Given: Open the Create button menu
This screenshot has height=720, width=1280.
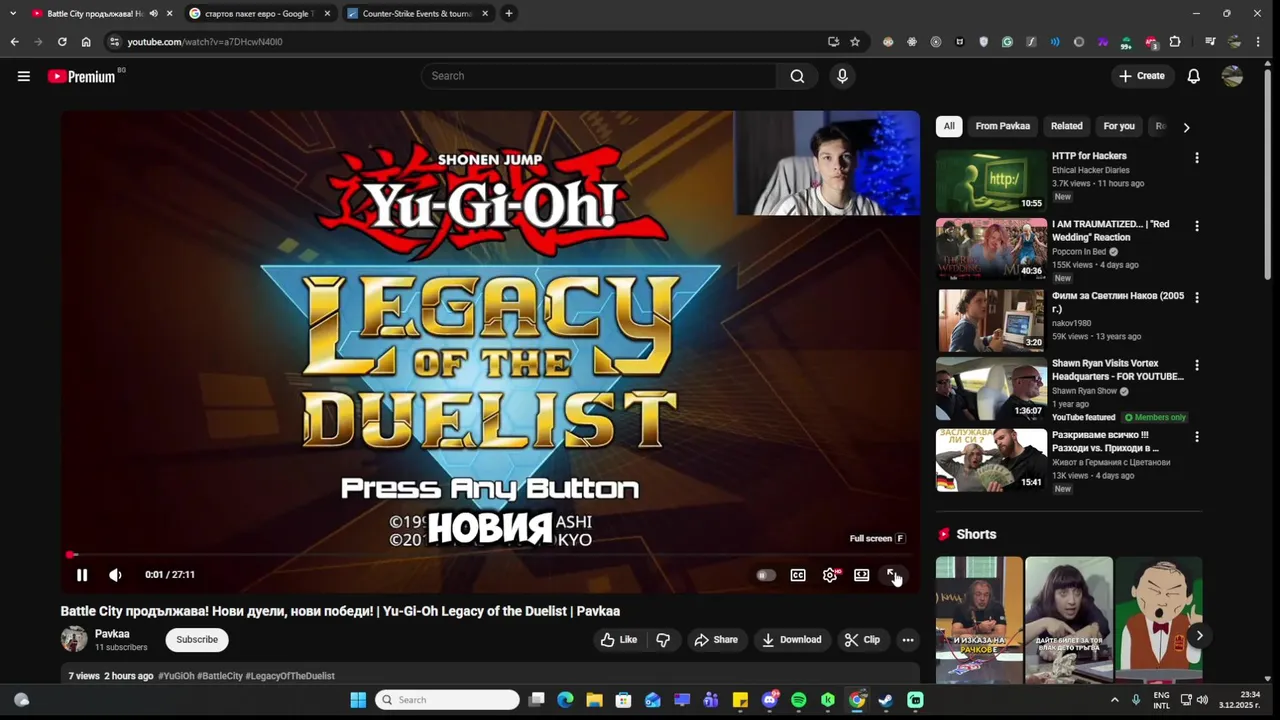Looking at the screenshot, I should coord(1142,76).
